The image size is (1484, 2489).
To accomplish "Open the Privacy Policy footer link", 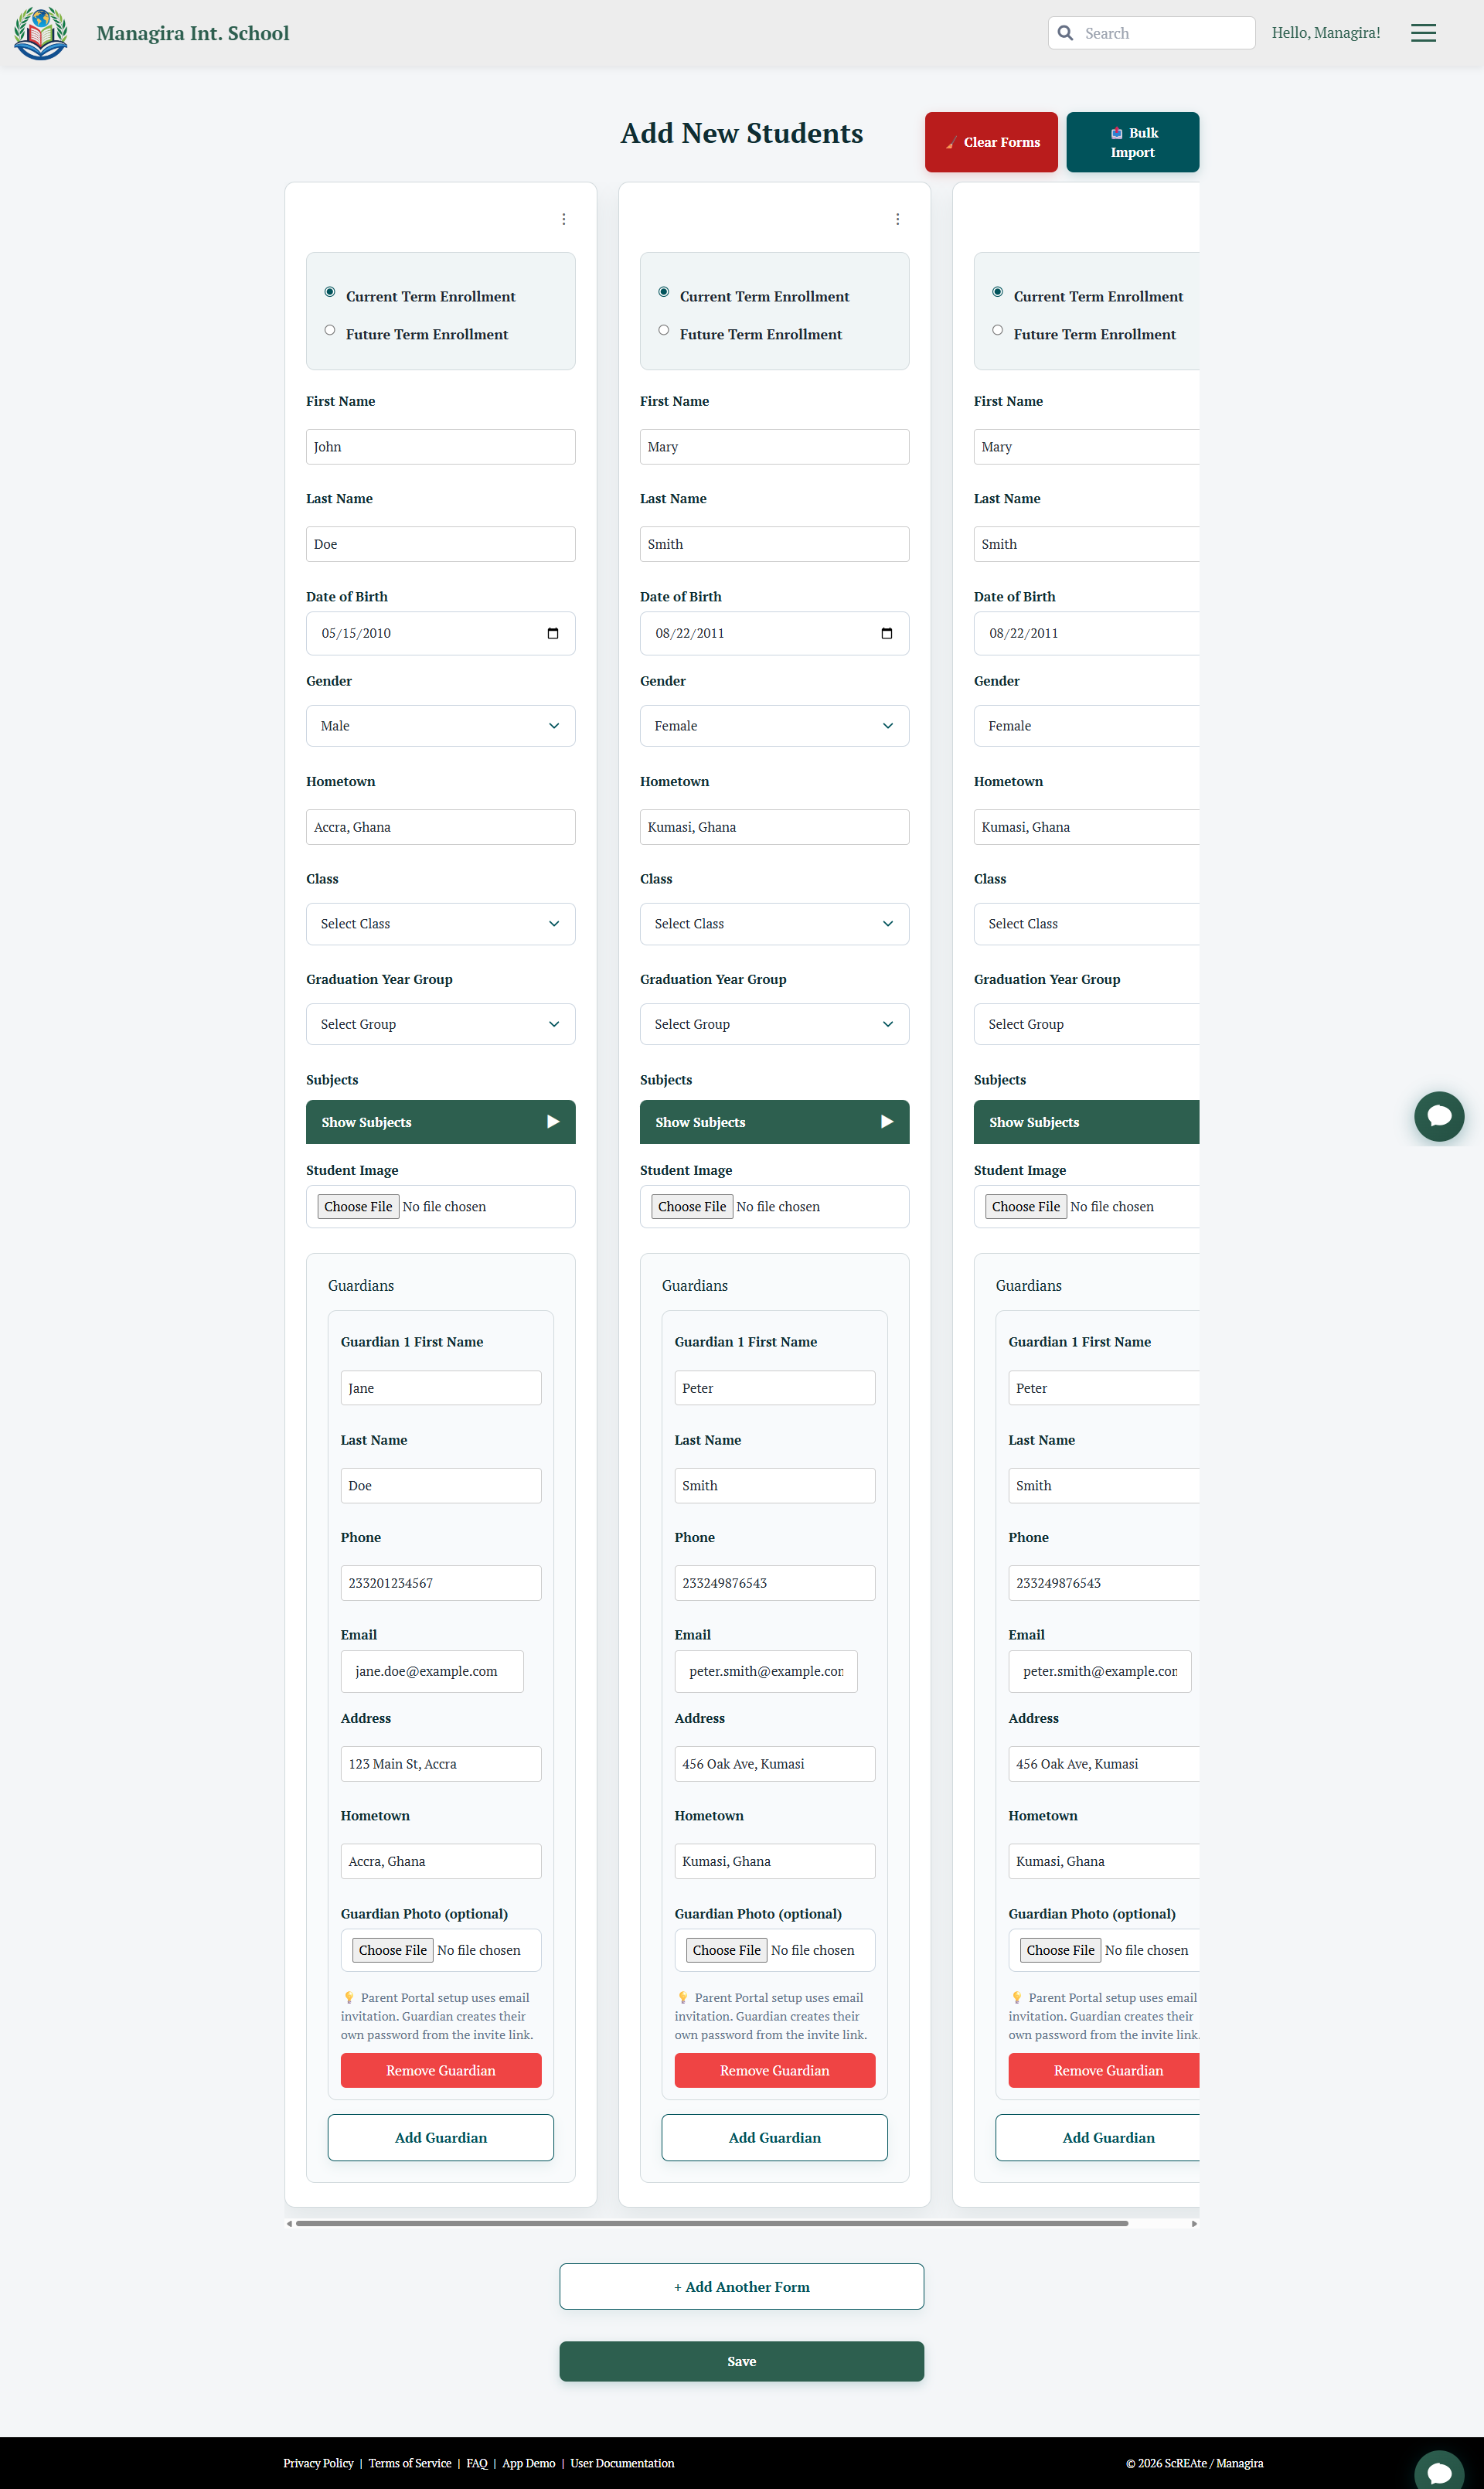I will pos(318,2463).
